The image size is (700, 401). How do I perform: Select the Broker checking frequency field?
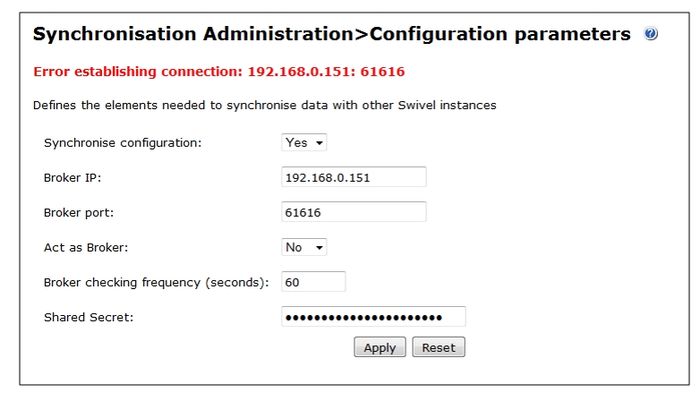click(314, 282)
